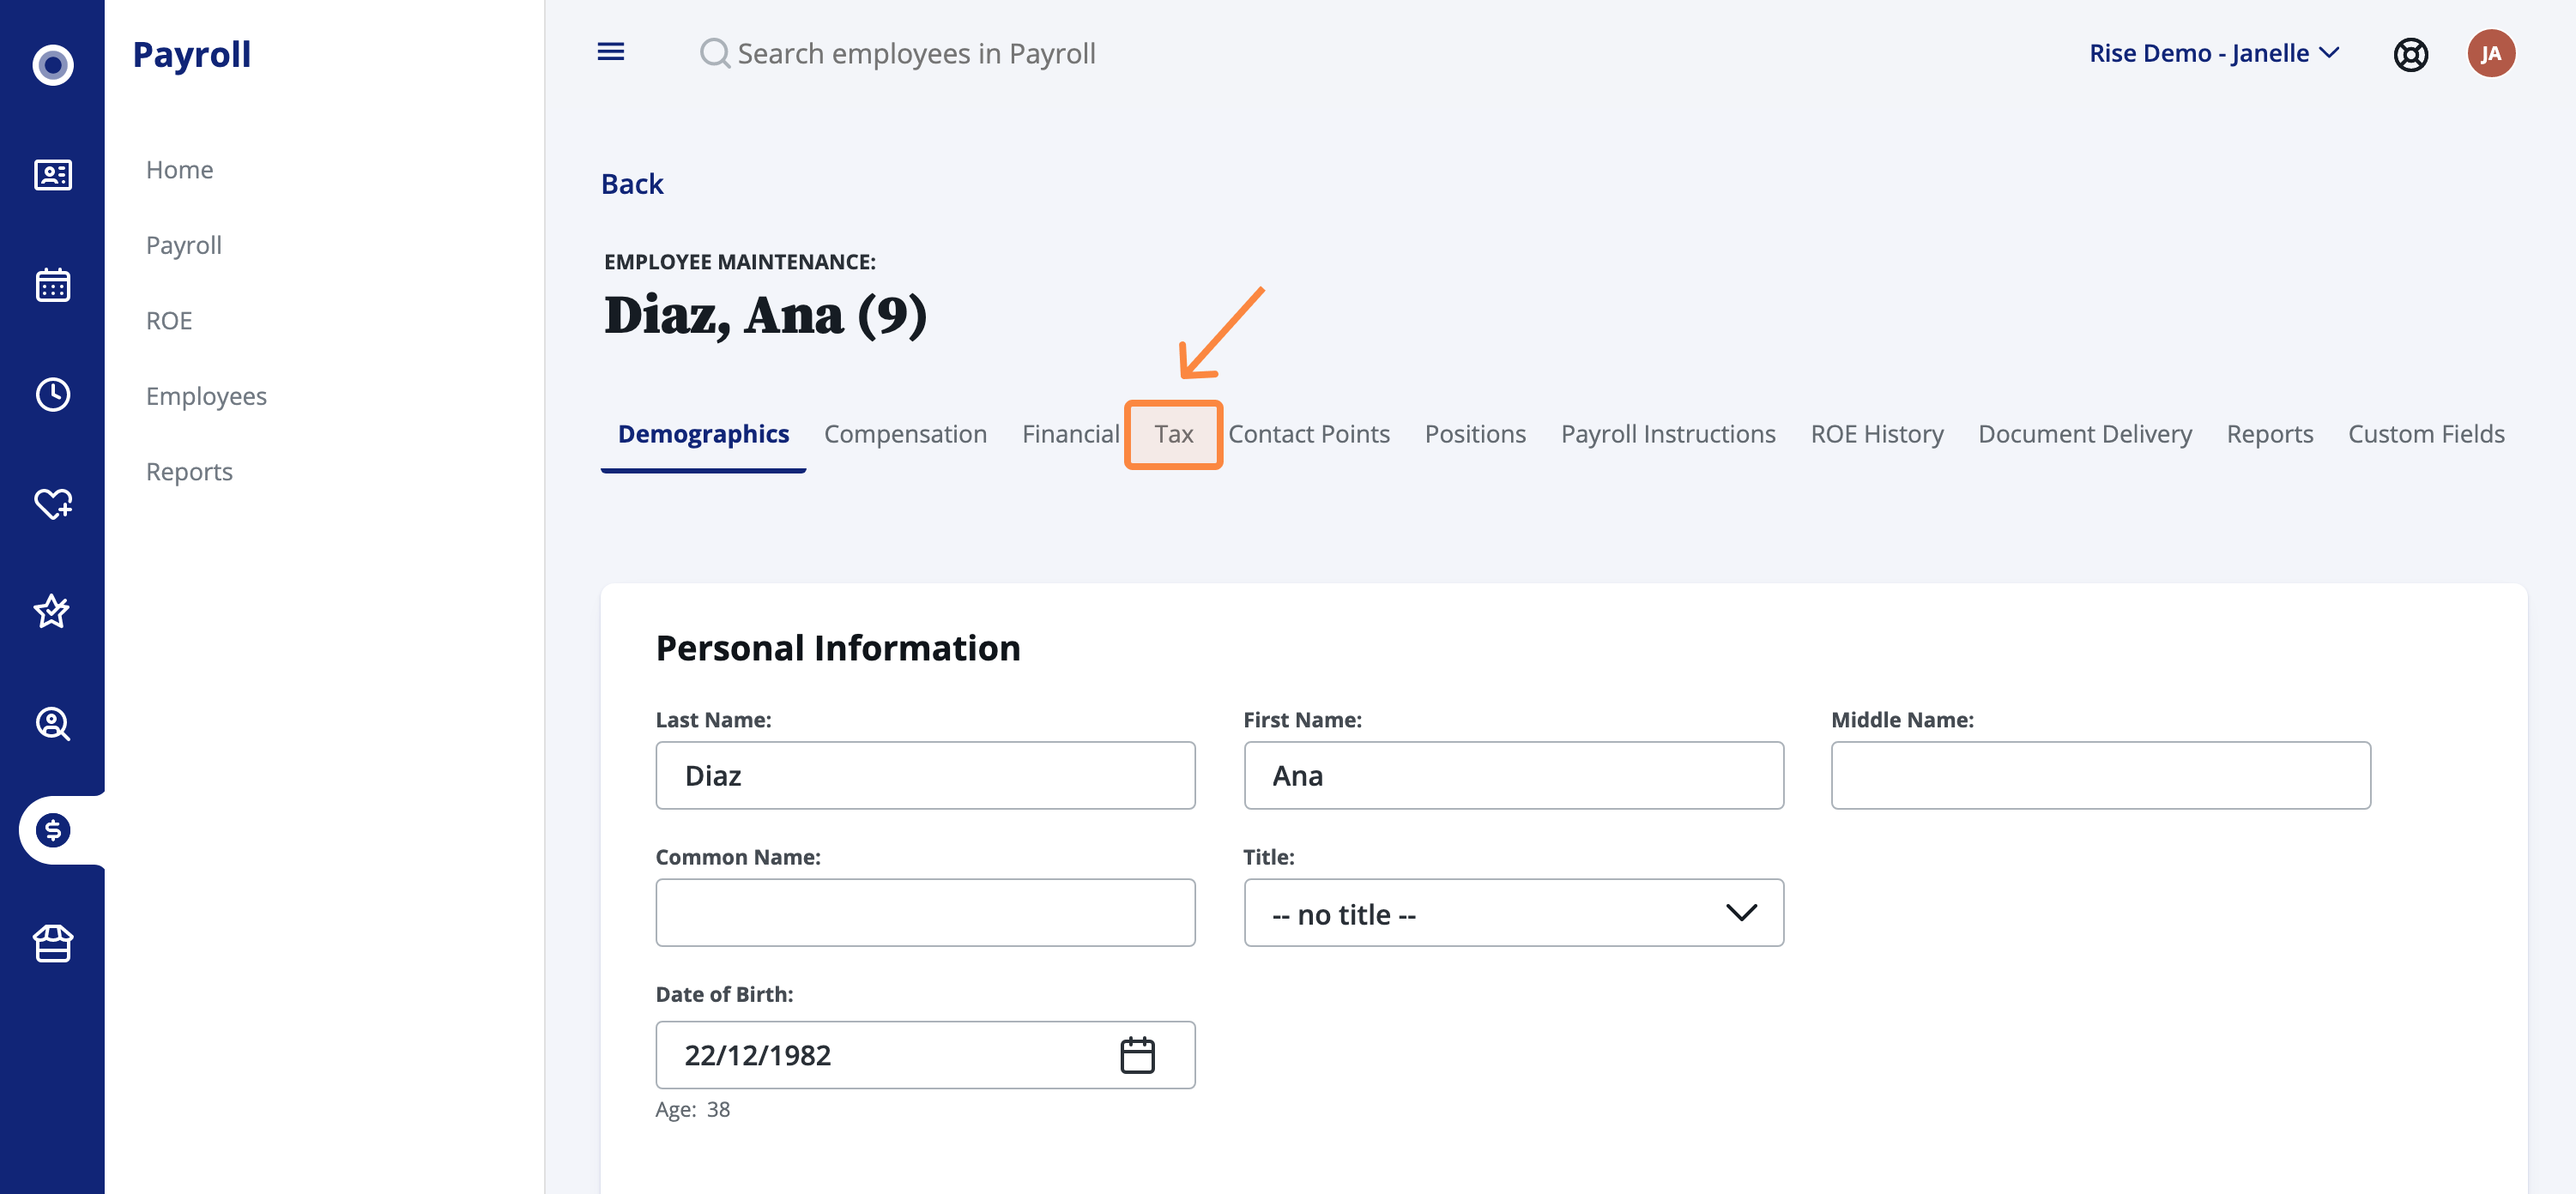Click the Personal Information heading
The height and width of the screenshot is (1194, 2576).
coord(838,648)
